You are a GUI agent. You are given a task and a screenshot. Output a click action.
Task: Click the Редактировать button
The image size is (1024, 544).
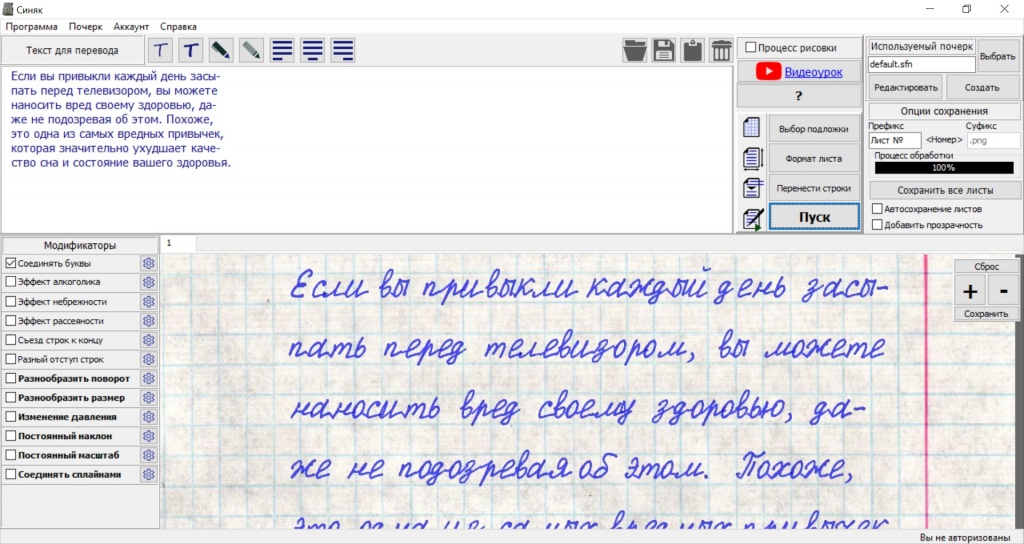906,88
